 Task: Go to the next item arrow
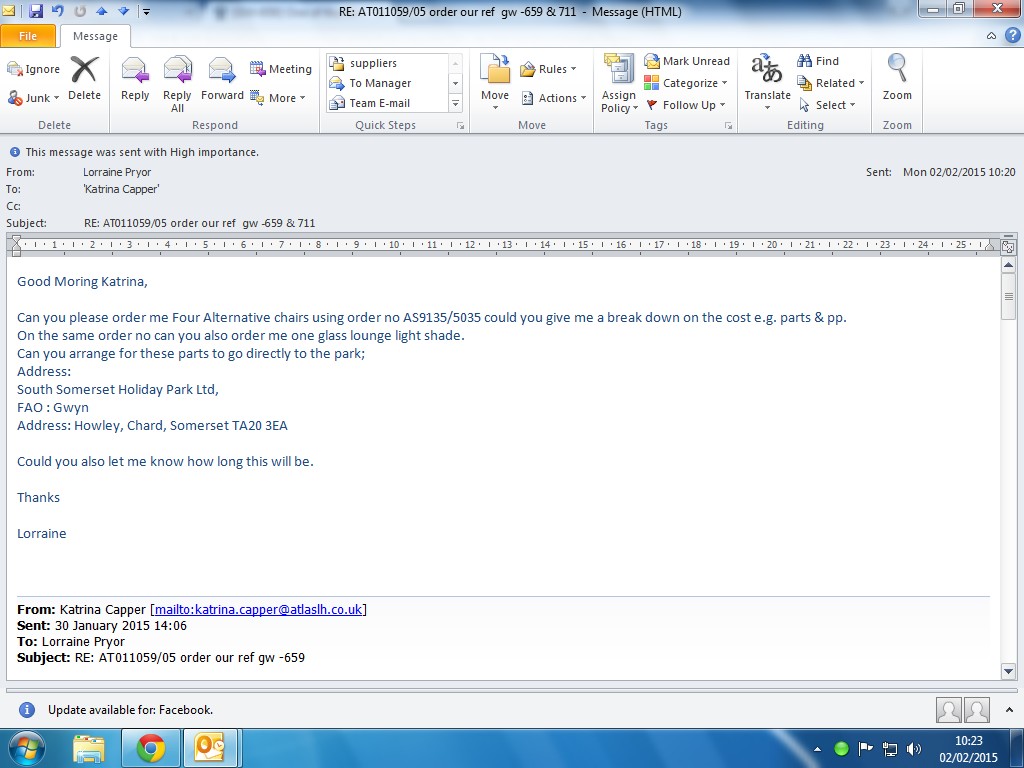pyautogui.click(x=122, y=11)
